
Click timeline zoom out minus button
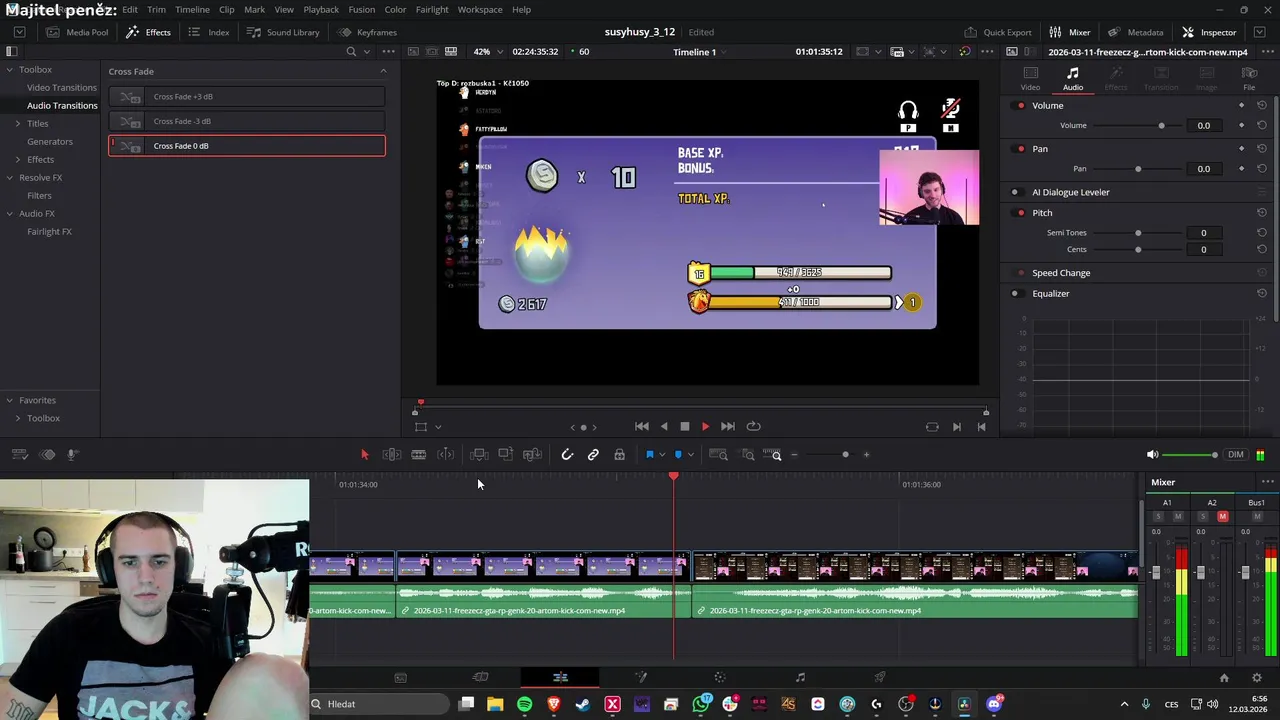(x=794, y=455)
